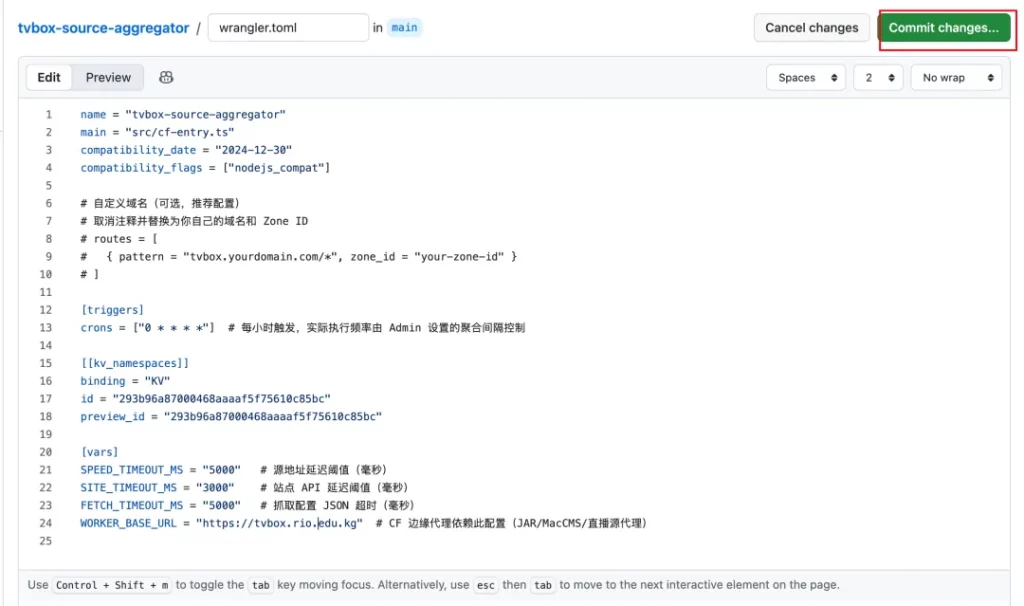Open the Spaces indent mode dropdown
The width and height of the screenshot is (1024, 606).
(806, 78)
